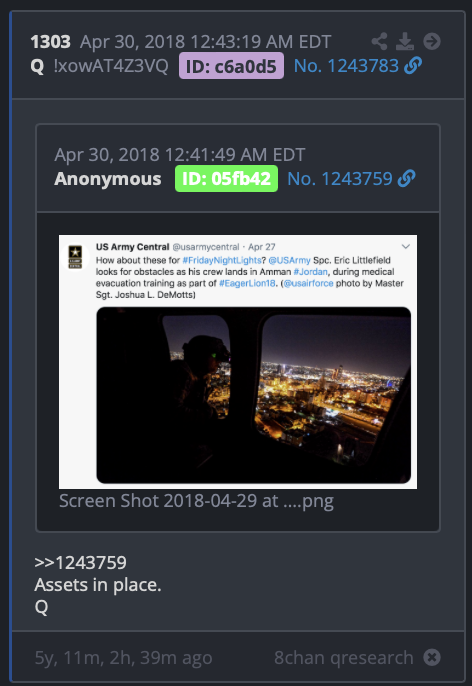
Task: Click the chain-link icon beside No. 1243783
Action: pyautogui.click(x=413, y=66)
